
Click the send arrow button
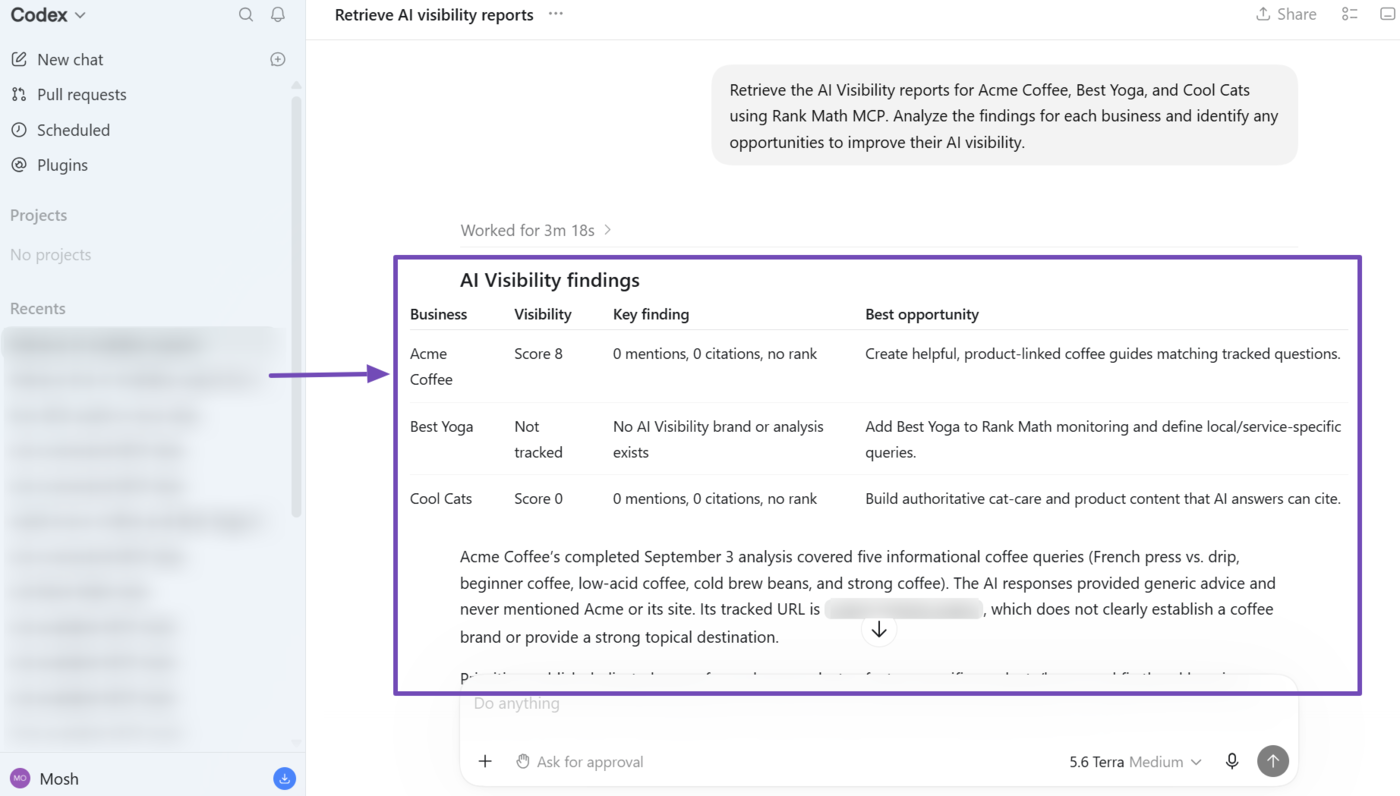pos(1273,761)
